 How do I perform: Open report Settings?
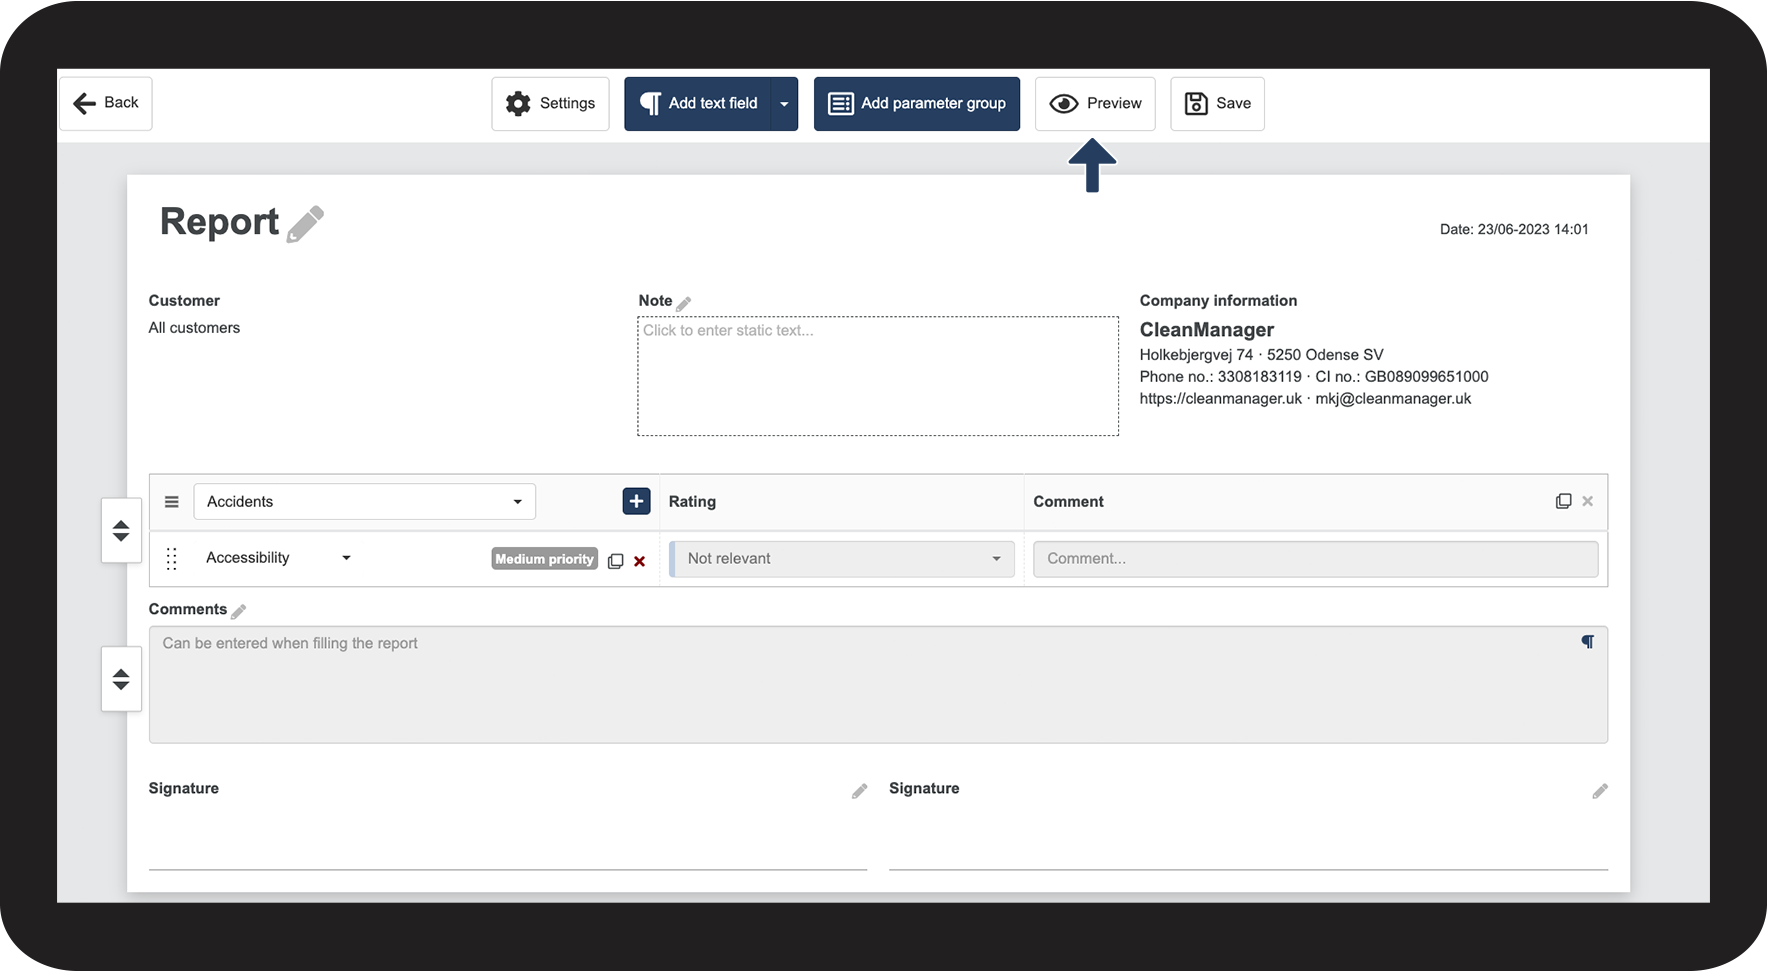point(550,103)
